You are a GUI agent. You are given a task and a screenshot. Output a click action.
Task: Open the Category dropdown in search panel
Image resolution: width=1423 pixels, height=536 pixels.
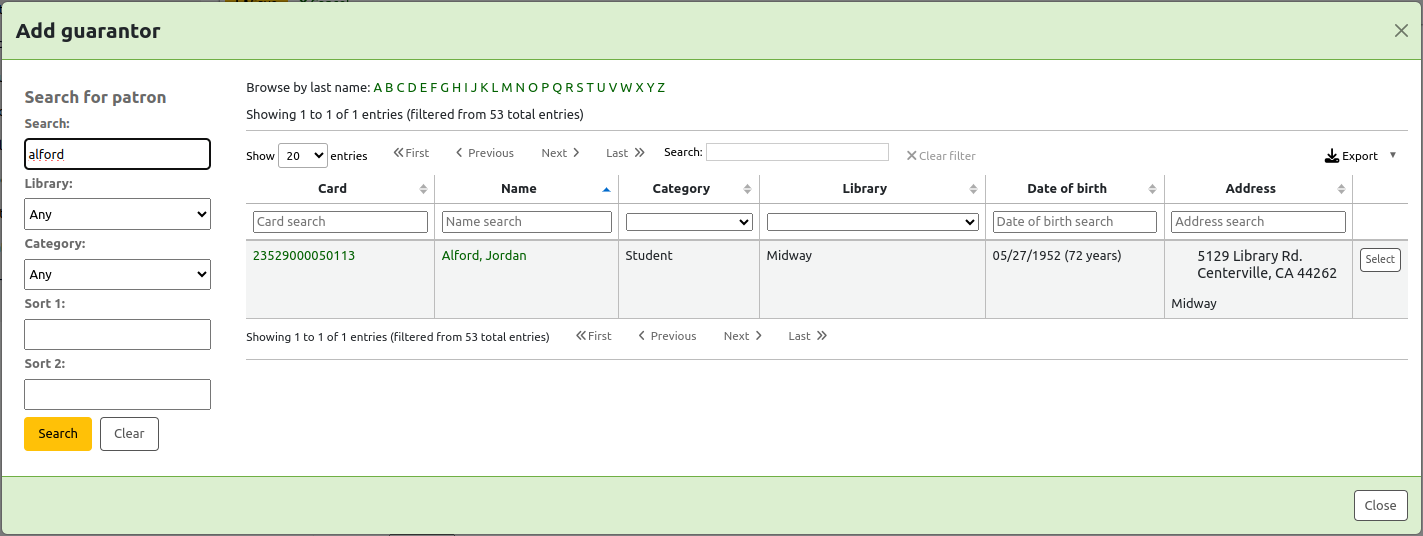(117, 274)
